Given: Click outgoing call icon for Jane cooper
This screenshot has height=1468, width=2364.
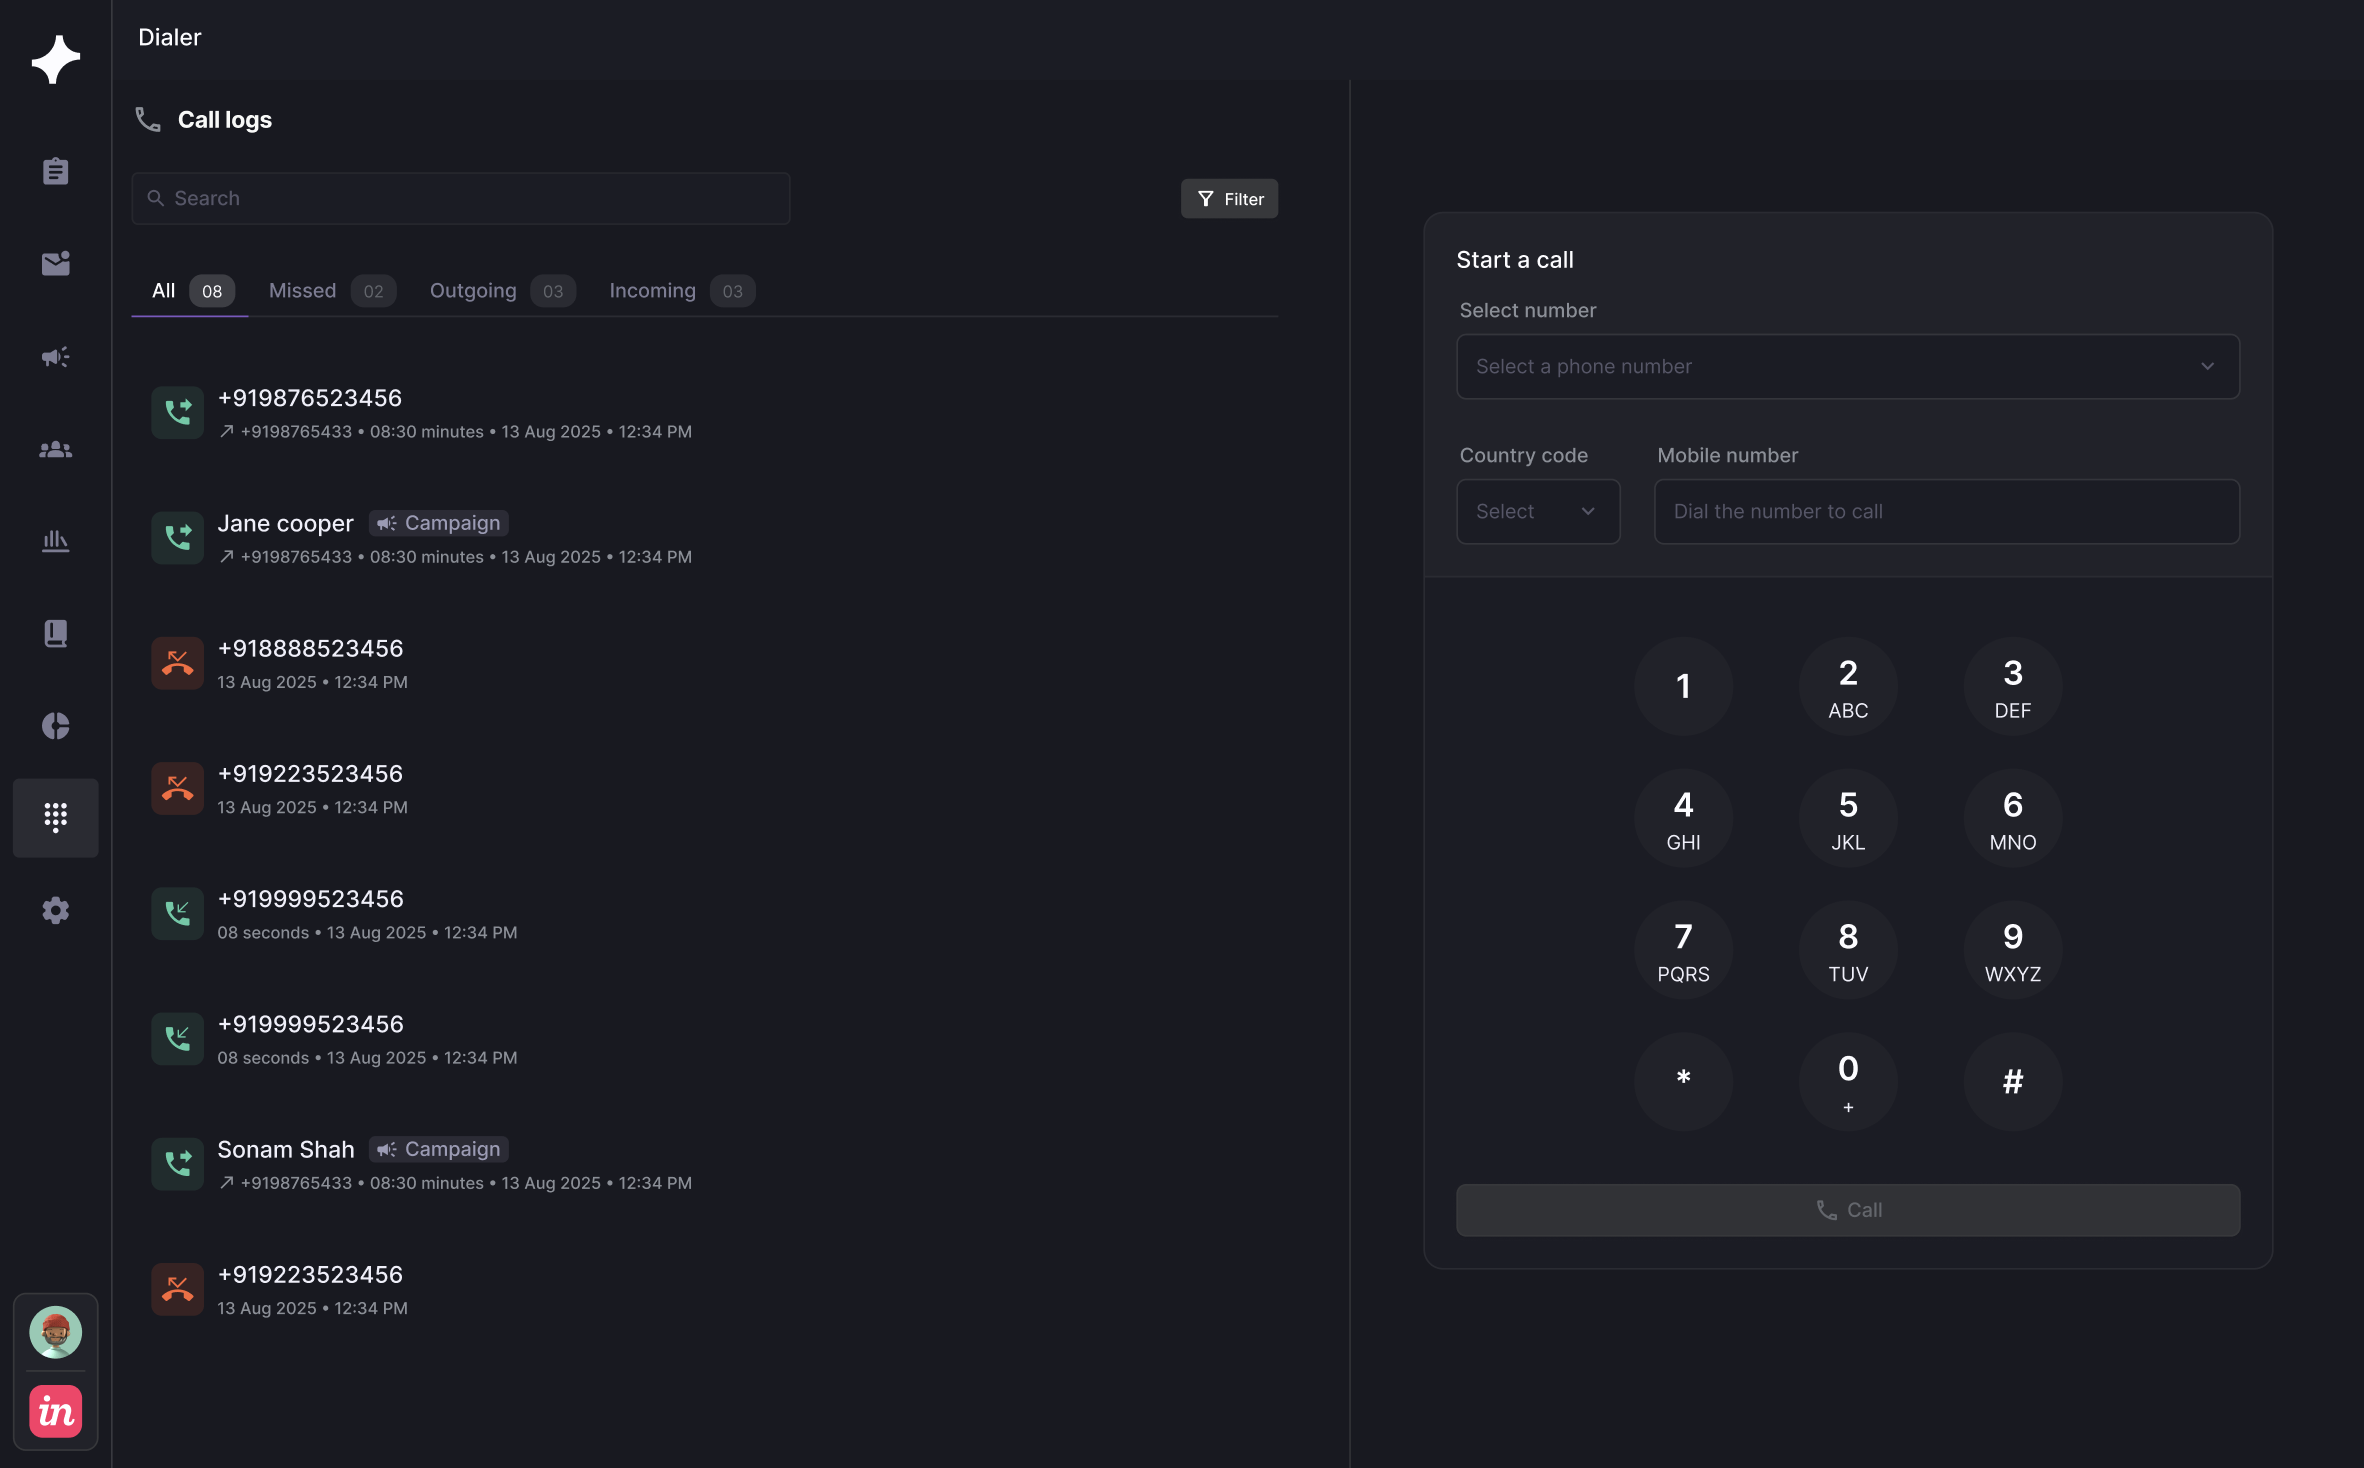Looking at the screenshot, I should click(x=178, y=537).
